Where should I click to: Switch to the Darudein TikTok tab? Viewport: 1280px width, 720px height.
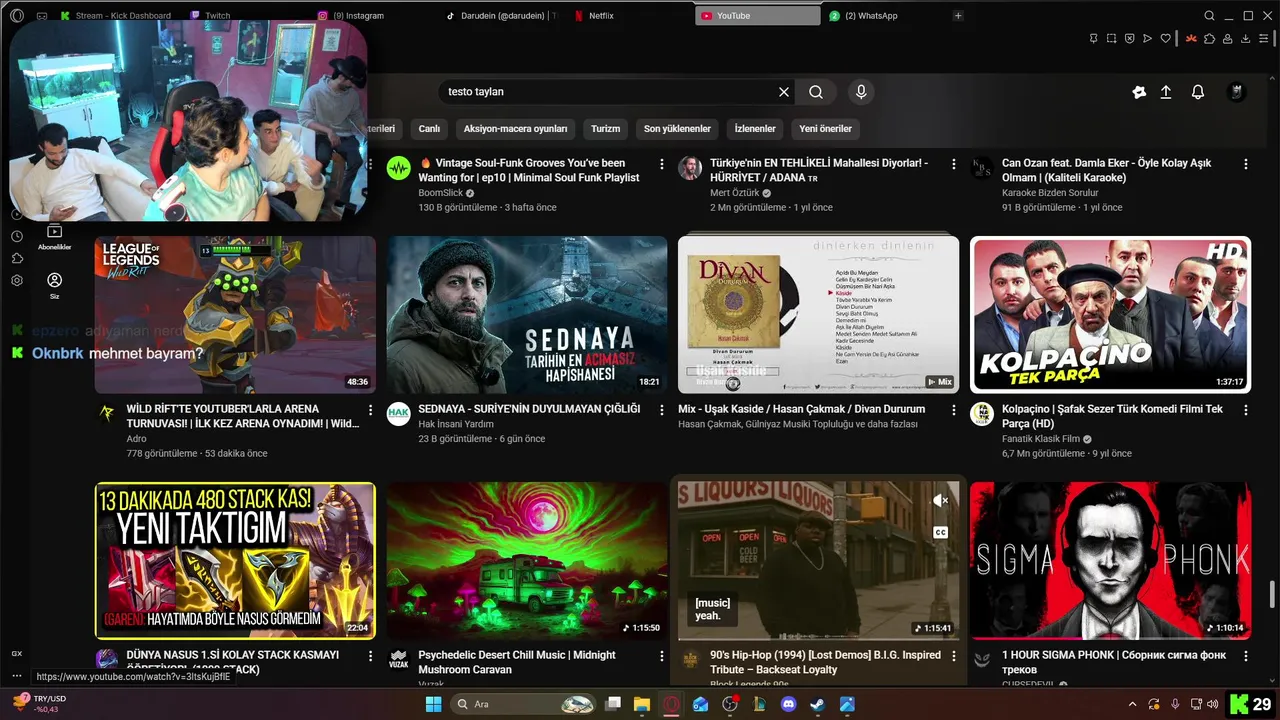pos(503,16)
